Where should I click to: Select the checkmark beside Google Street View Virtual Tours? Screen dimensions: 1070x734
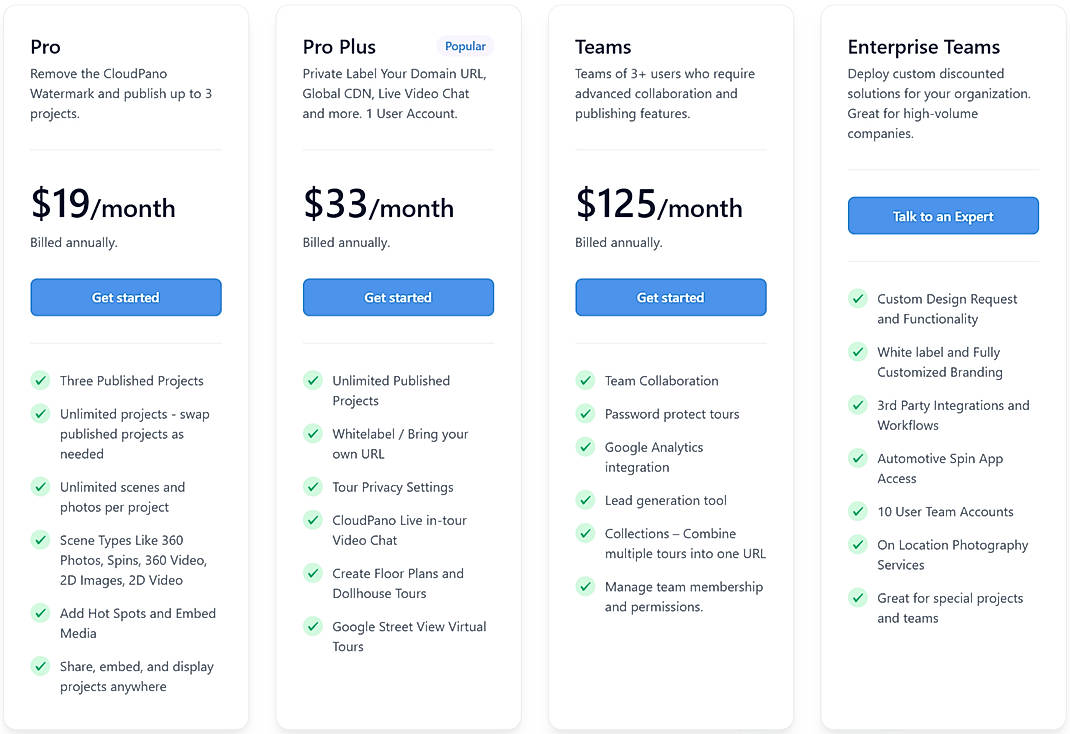(313, 627)
